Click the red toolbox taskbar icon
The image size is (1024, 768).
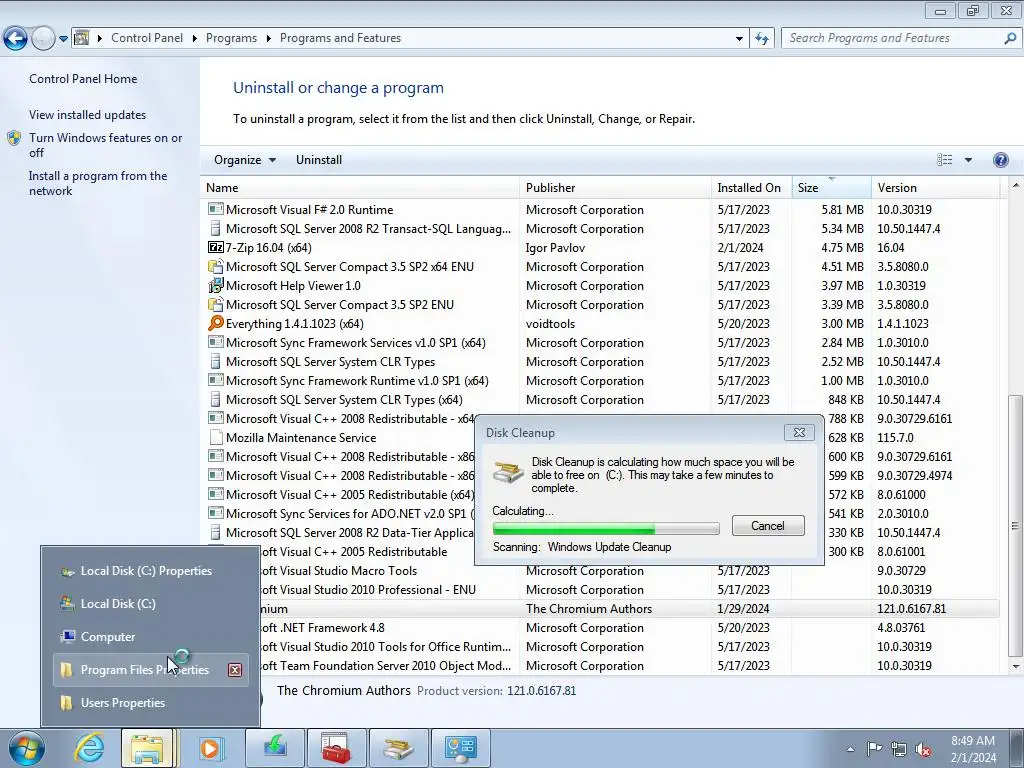pyautogui.click(x=336, y=748)
